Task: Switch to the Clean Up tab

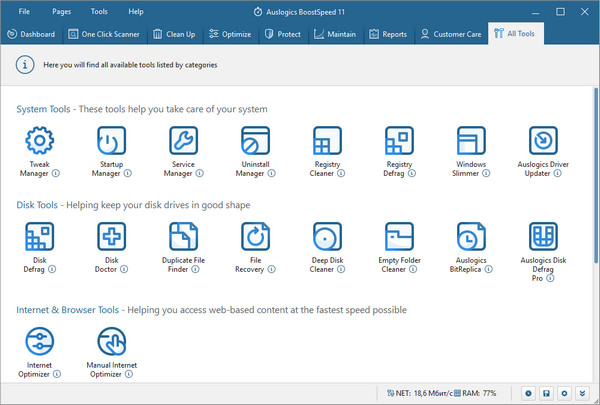Action: tap(174, 34)
